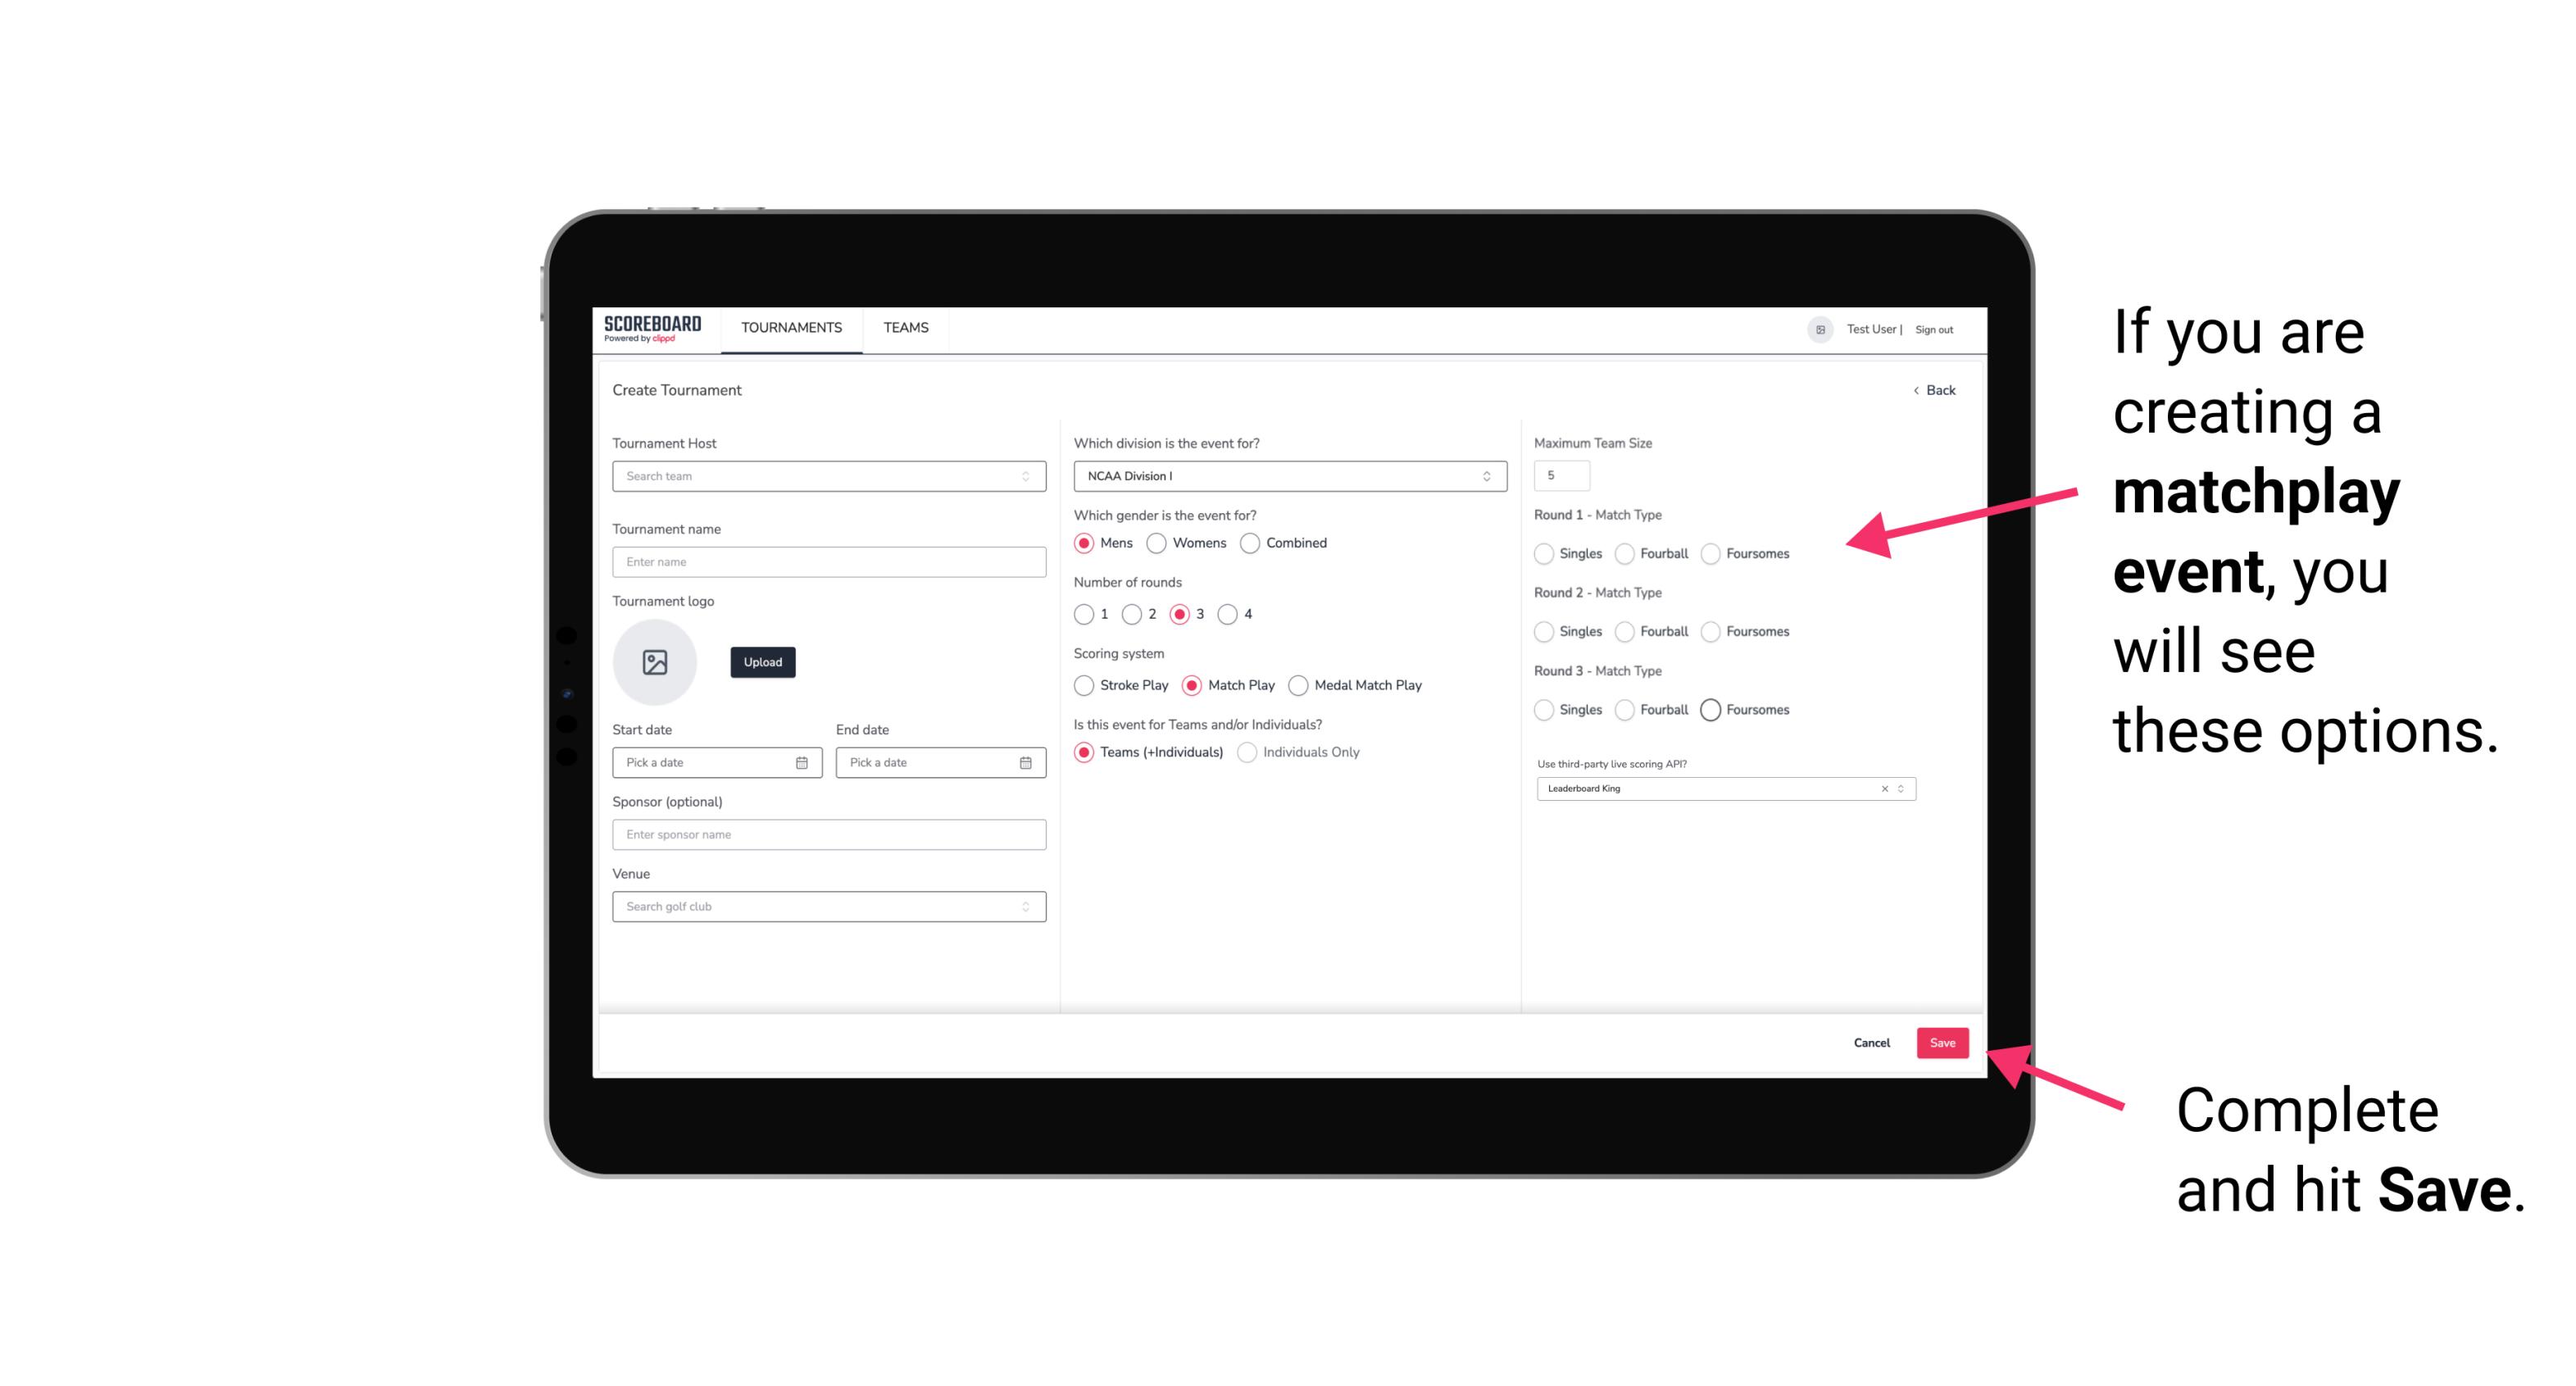Click the Cancel button to discard changes

[1871, 1041]
